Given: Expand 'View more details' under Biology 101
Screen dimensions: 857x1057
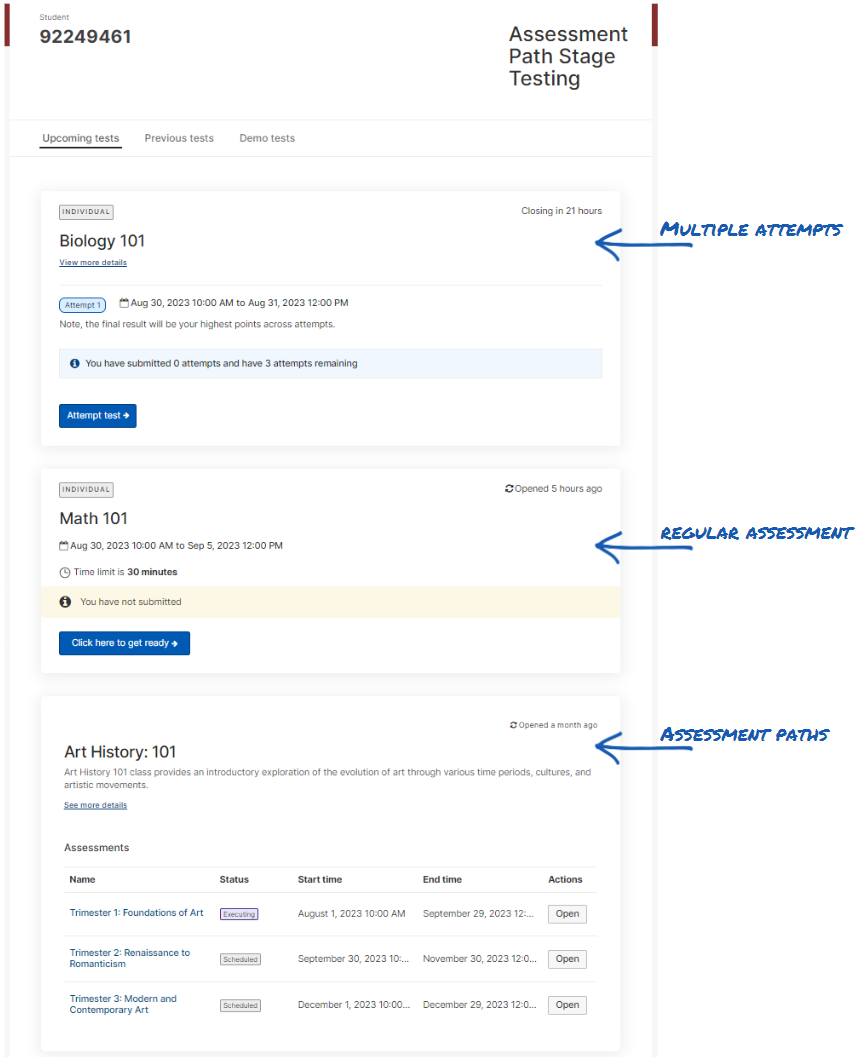Looking at the screenshot, I should [x=93, y=262].
